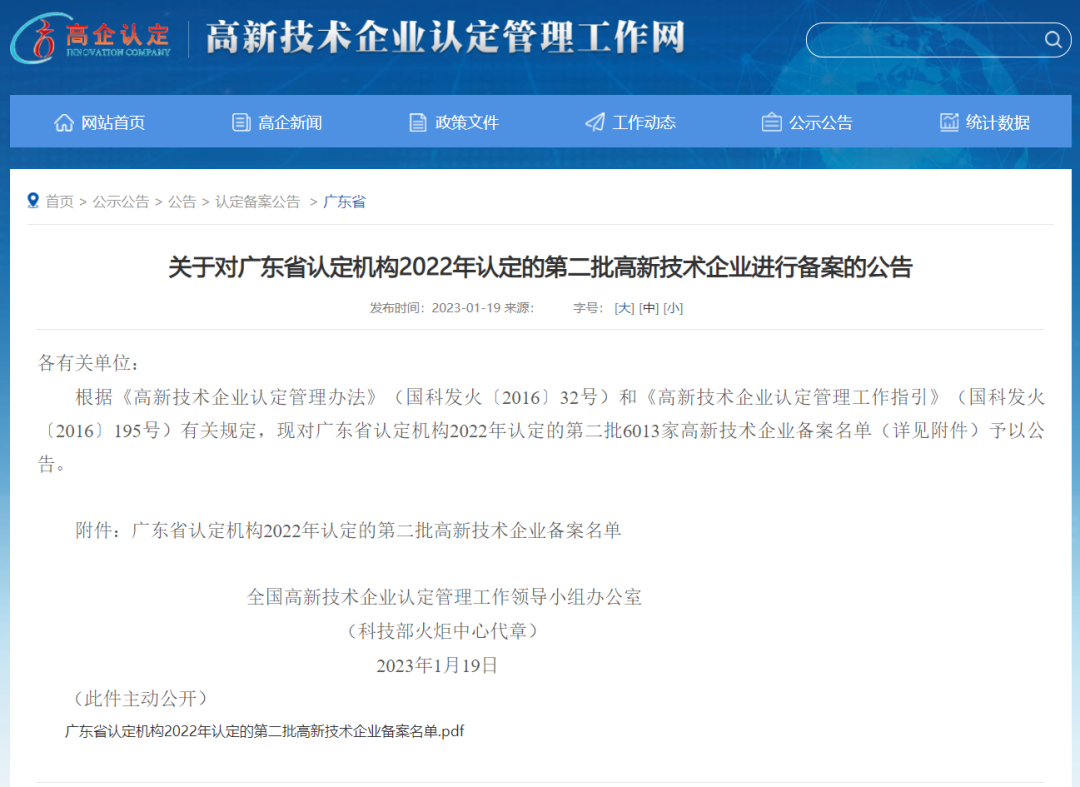Click the search magnifier icon

[x=1052, y=39]
